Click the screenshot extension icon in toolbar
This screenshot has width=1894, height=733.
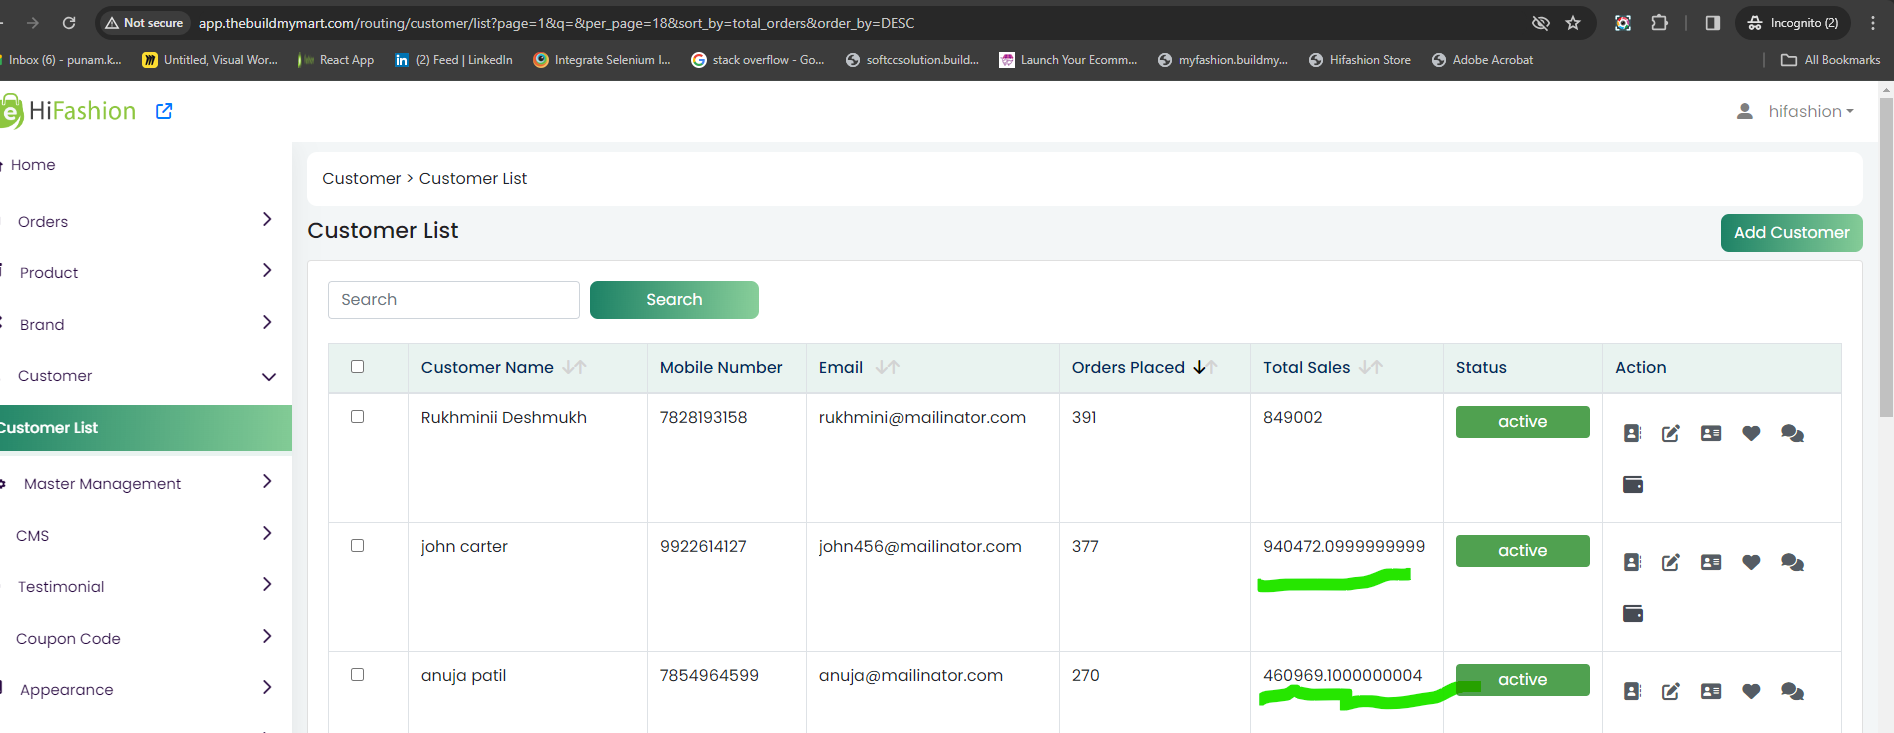click(1623, 23)
